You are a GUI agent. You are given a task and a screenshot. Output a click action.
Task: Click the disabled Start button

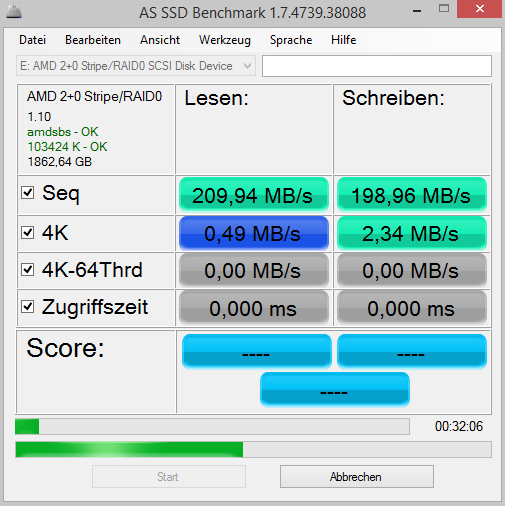coord(169,477)
